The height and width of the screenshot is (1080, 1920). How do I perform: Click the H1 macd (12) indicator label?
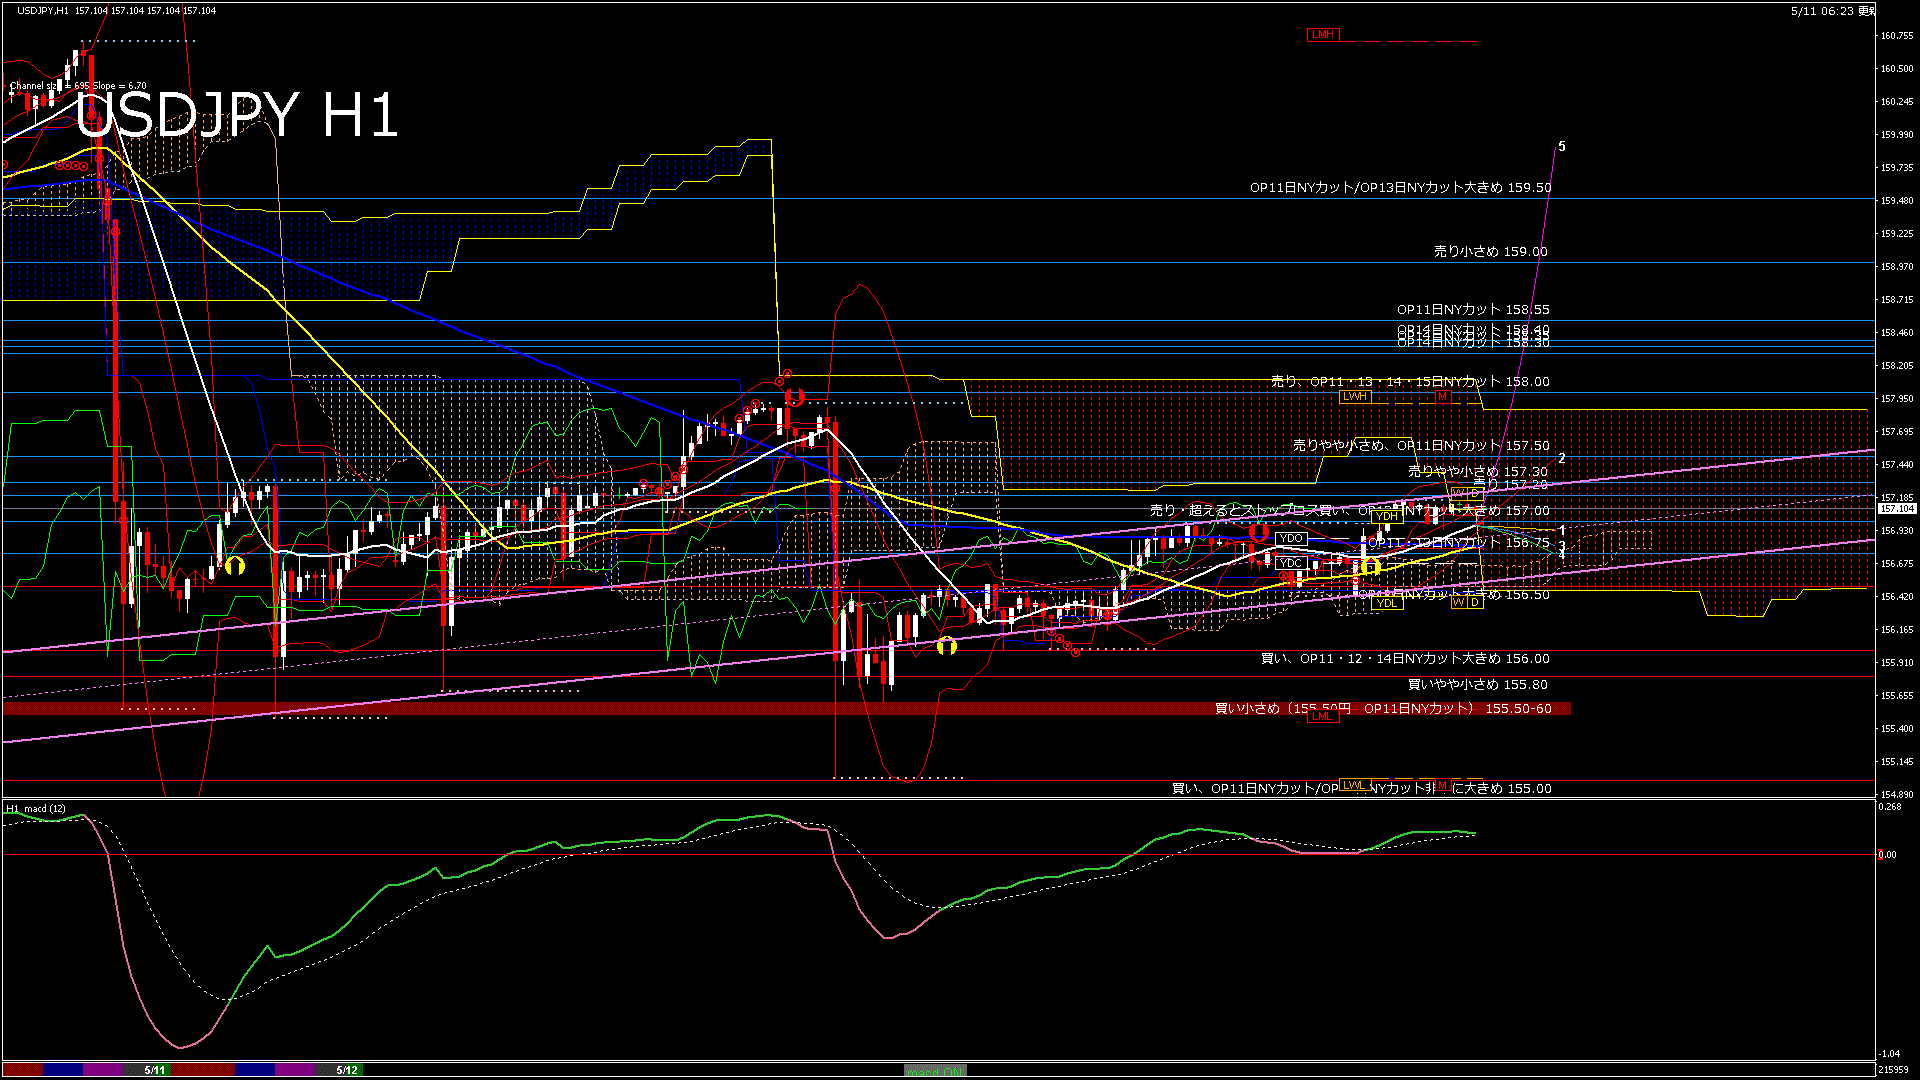36,808
